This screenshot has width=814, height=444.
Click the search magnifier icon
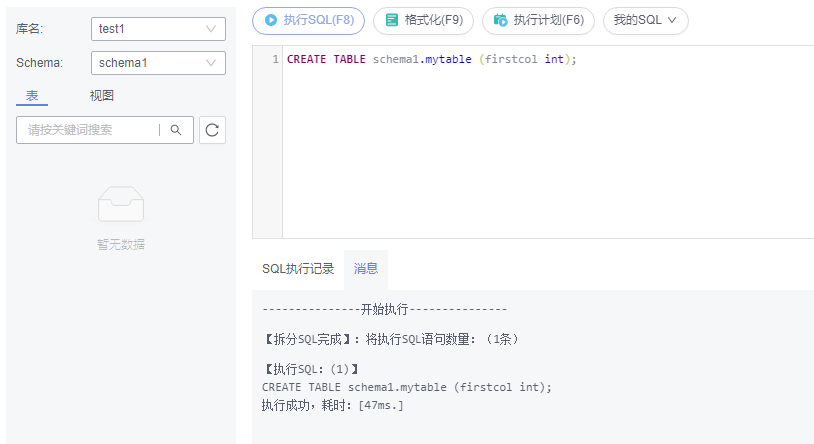tap(176, 130)
